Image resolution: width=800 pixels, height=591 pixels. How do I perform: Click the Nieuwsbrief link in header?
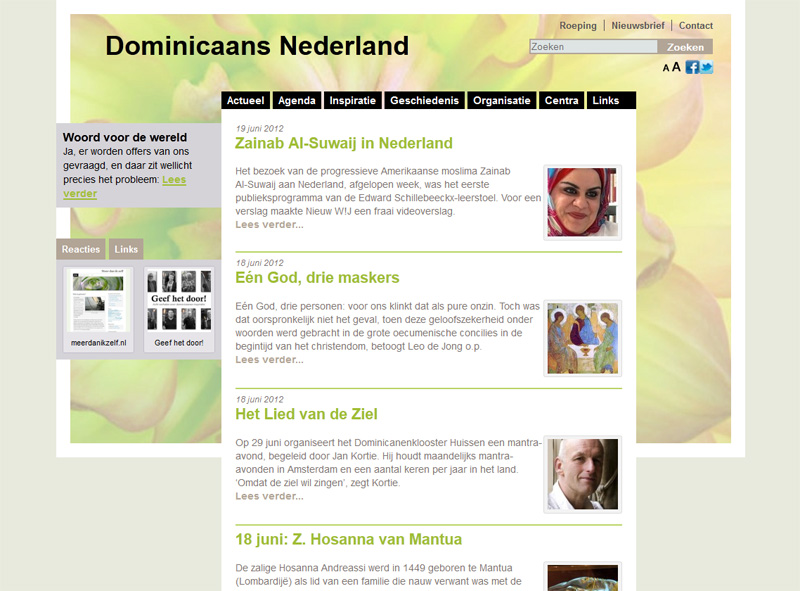(638, 26)
